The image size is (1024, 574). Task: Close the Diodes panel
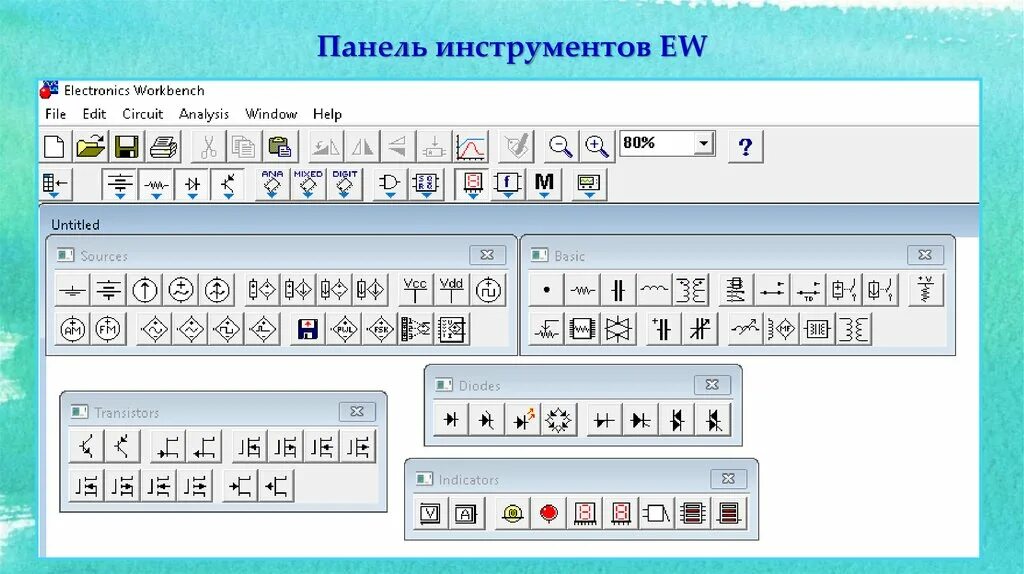(x=712, y=385)
